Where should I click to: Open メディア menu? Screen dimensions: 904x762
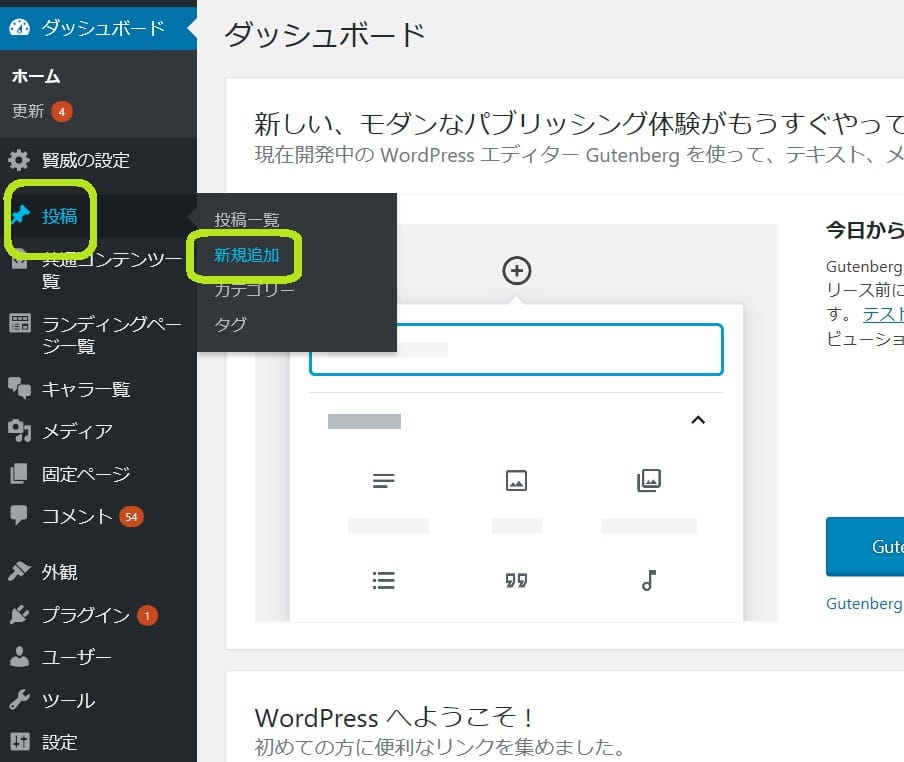coord(98,431)
